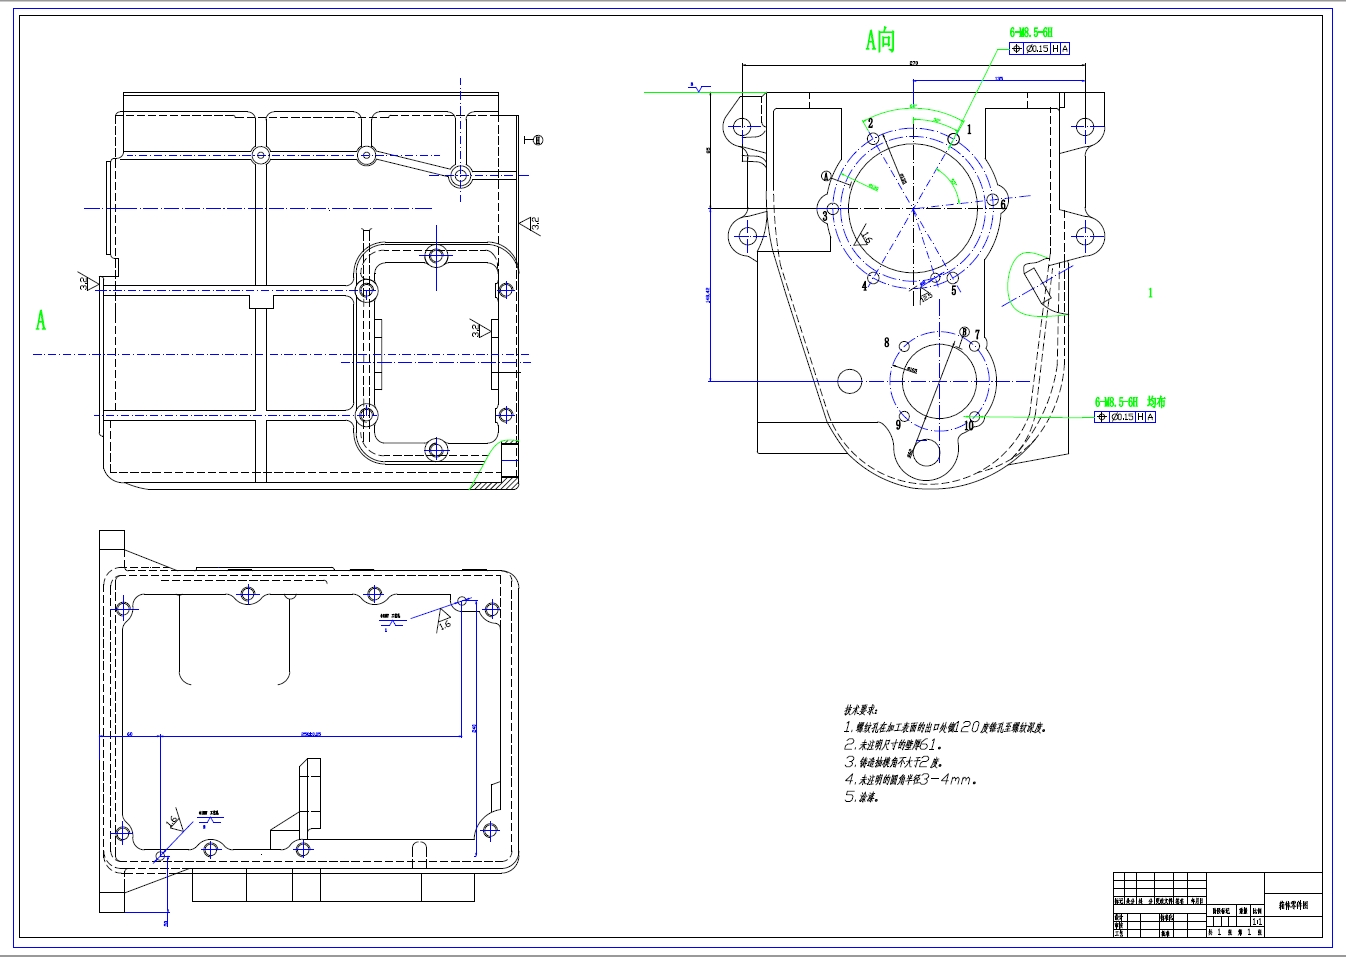
Task: Select the "6-M8.5-6H 均布" thread callout
Action: 1130,402
